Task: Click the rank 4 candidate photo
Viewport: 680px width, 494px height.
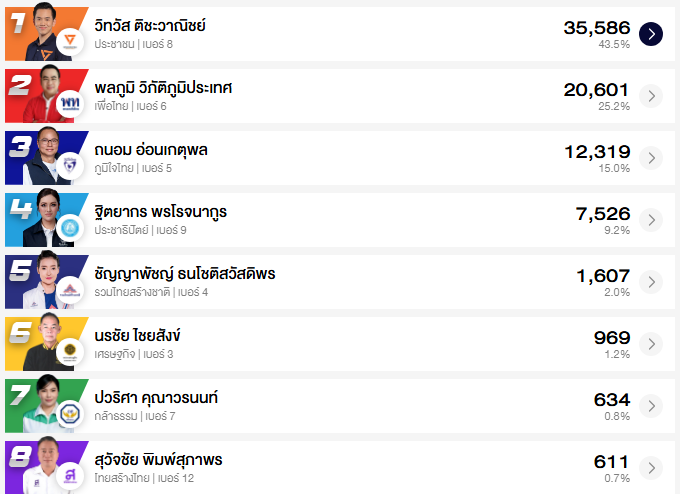Action: click(43, 218)
